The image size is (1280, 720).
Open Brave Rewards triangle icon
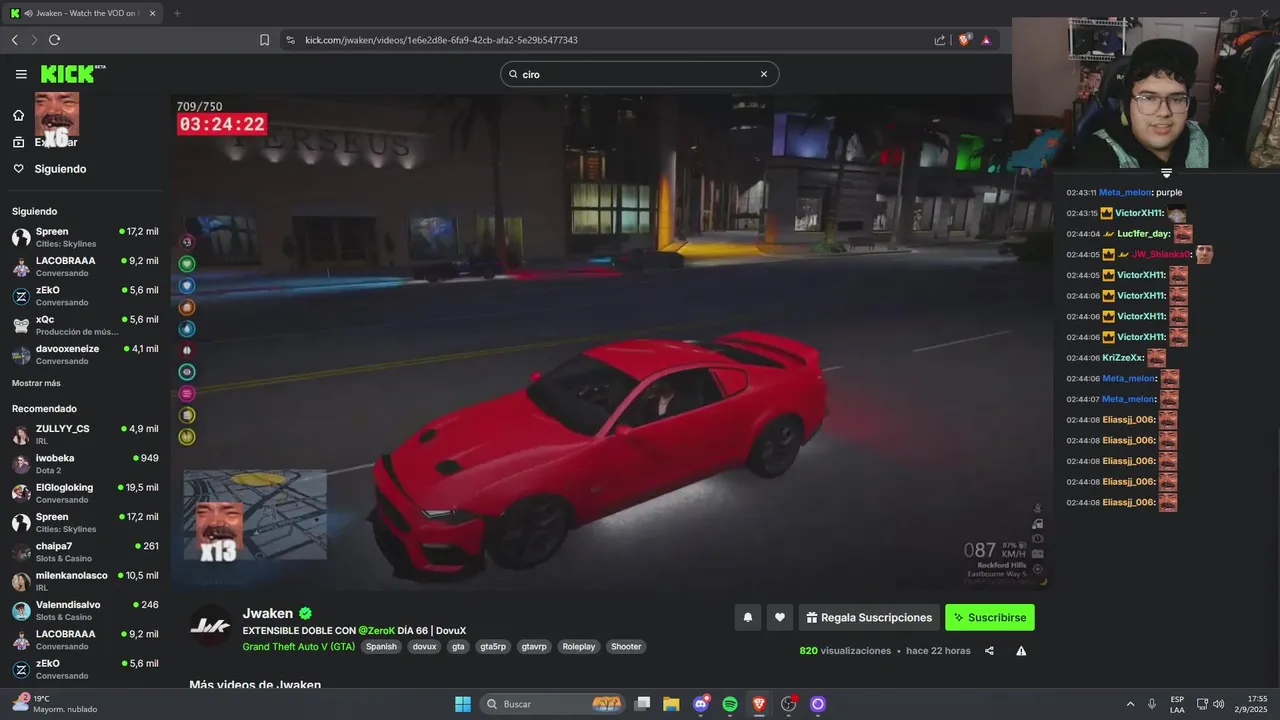[987, 40]
